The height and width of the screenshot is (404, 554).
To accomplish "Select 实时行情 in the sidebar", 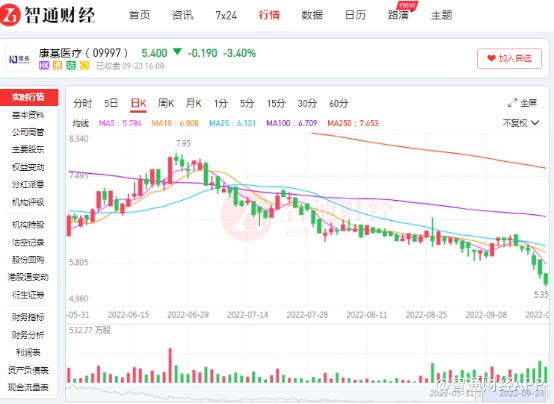I will pyautogui.click(x=29, y=97).
